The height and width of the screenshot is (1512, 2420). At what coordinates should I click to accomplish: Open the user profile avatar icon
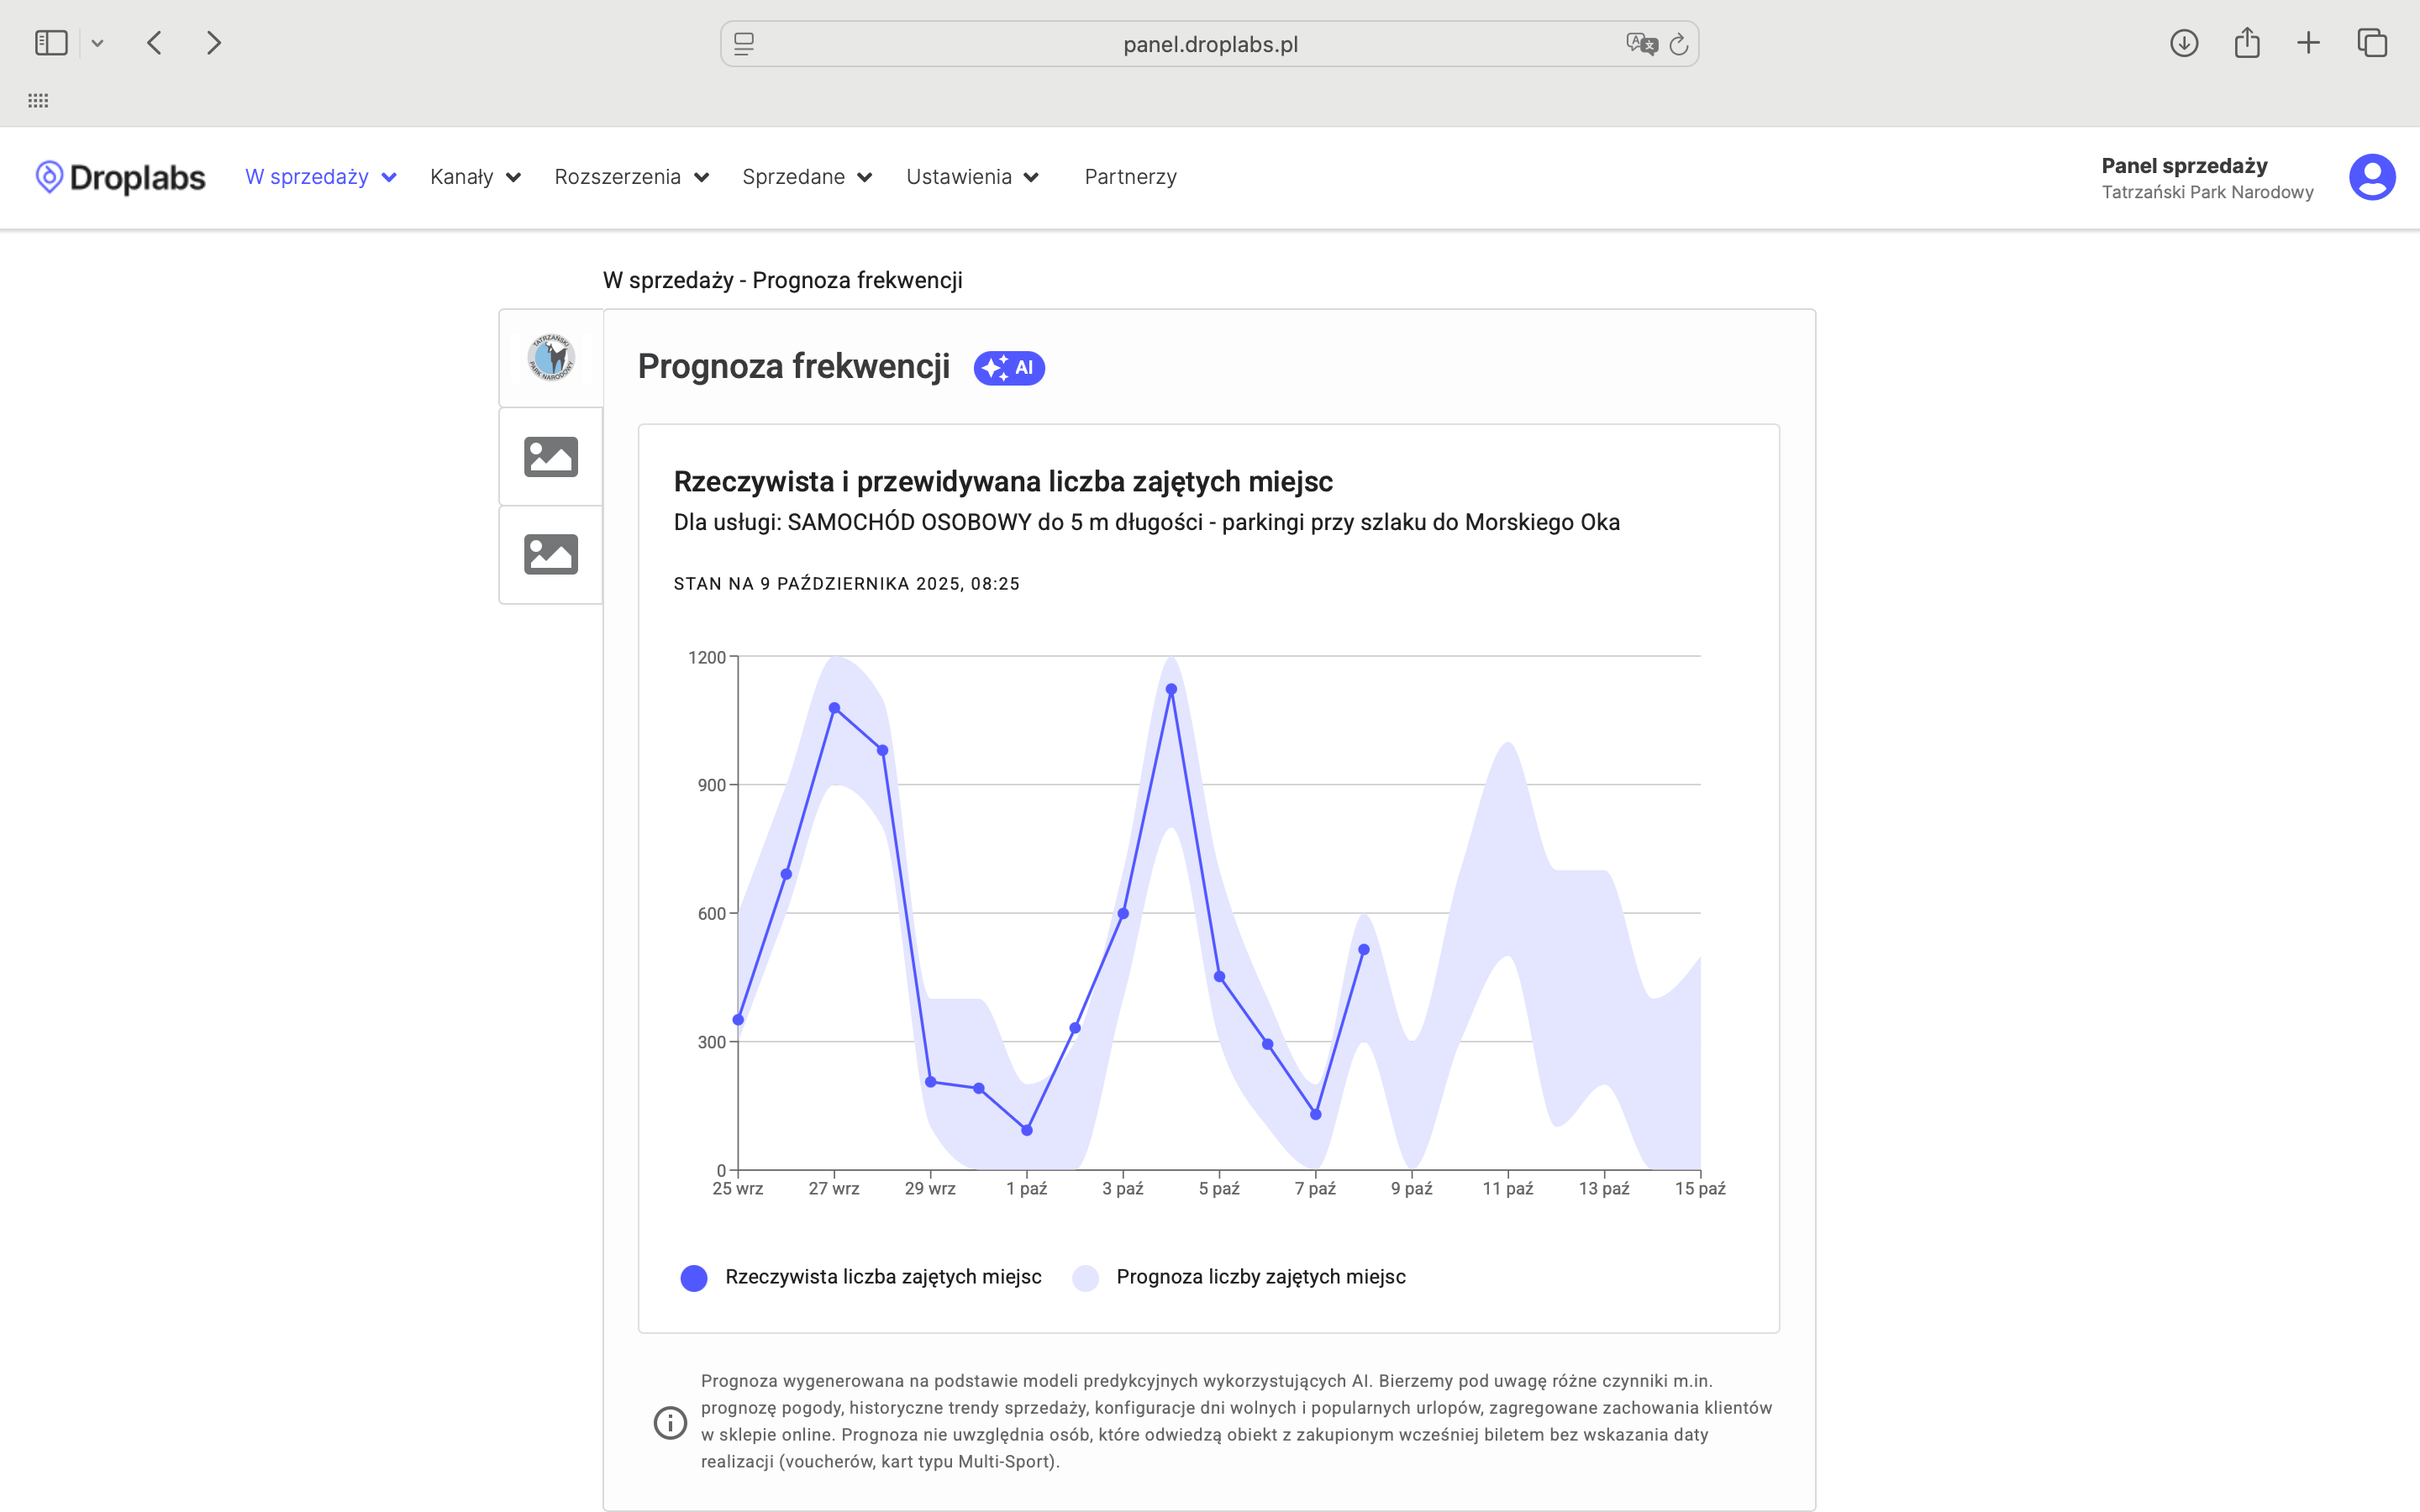(x=2371, y=177)
